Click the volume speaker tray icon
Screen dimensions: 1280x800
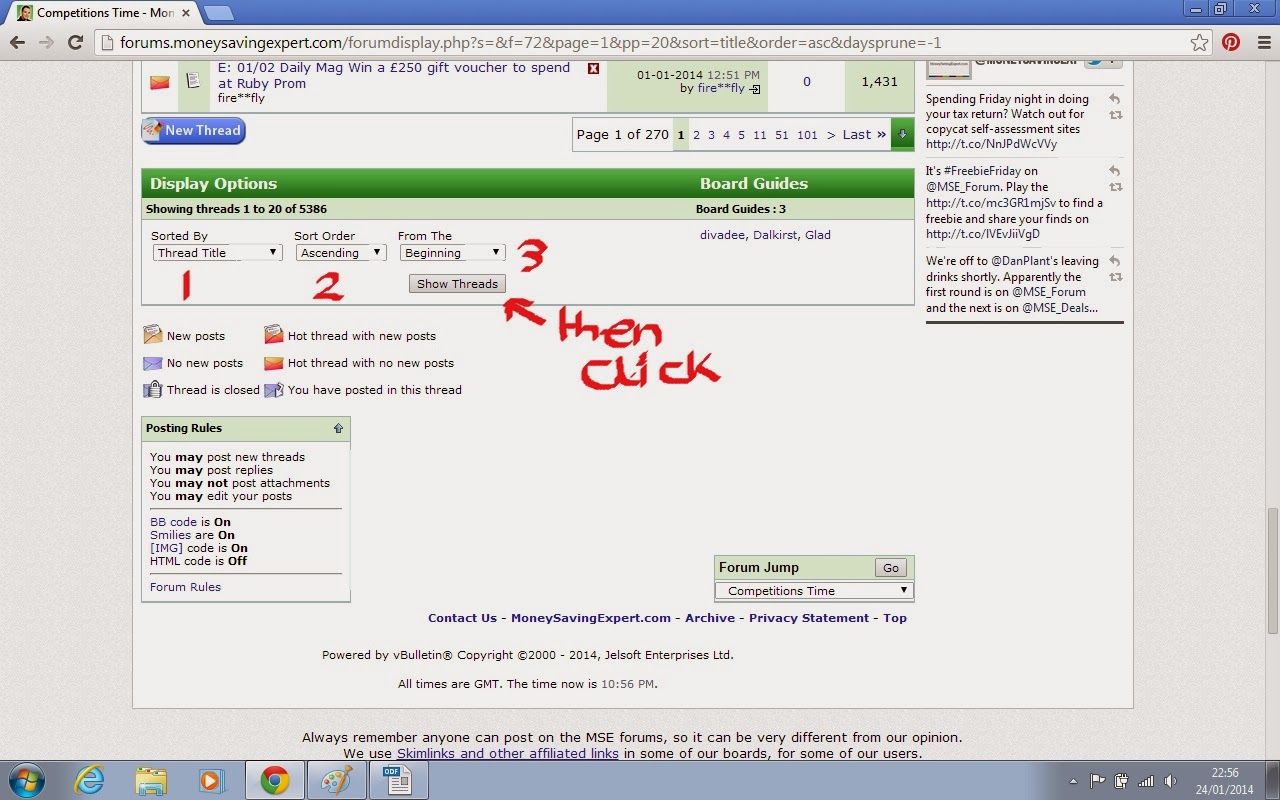1170,781
